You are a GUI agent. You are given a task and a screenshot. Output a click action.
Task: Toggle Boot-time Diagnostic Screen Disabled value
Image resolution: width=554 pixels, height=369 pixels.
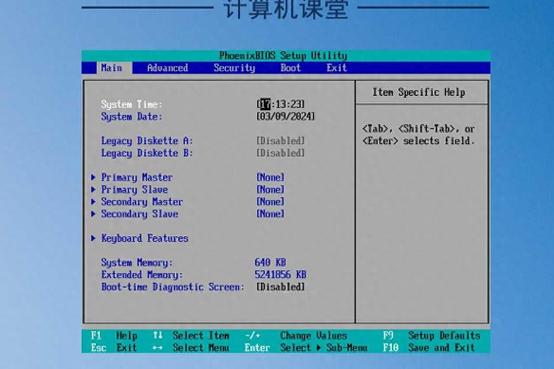click(x=281, y=287)
